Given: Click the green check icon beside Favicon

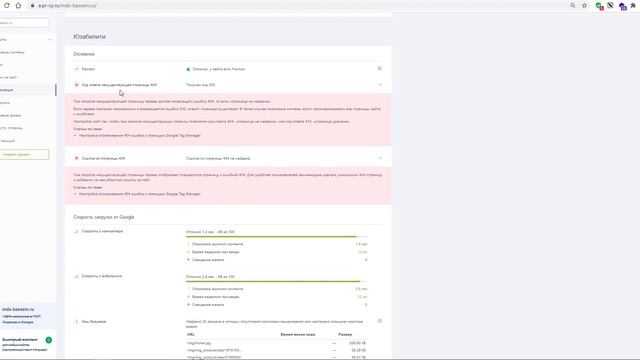Looking at the screenshot, I should point(76,69).
